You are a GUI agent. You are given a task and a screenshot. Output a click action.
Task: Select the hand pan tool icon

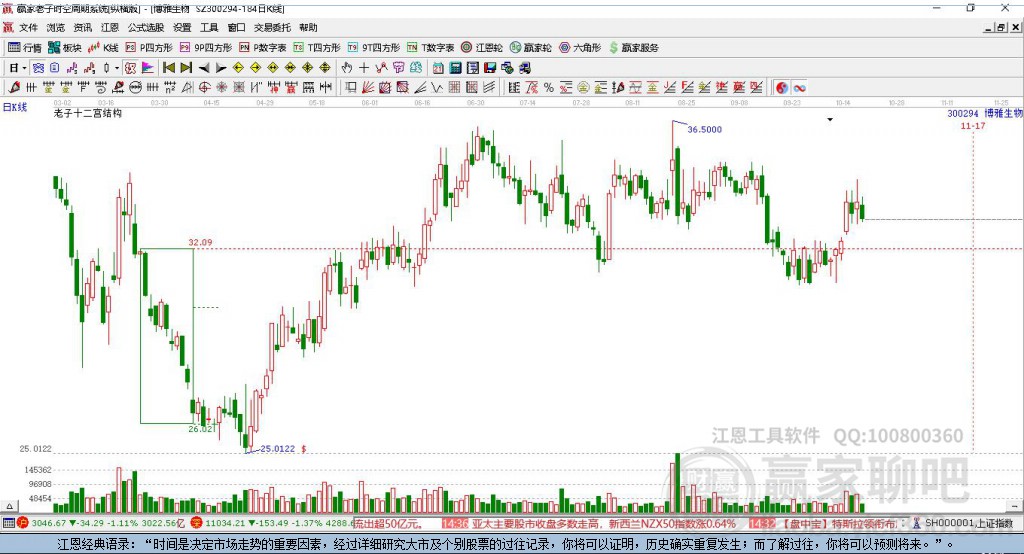point(346,68)
